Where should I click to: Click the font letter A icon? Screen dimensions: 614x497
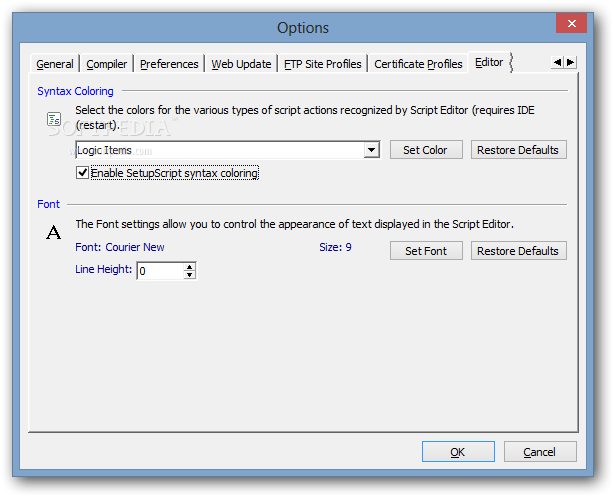click(x=54, y=232)
